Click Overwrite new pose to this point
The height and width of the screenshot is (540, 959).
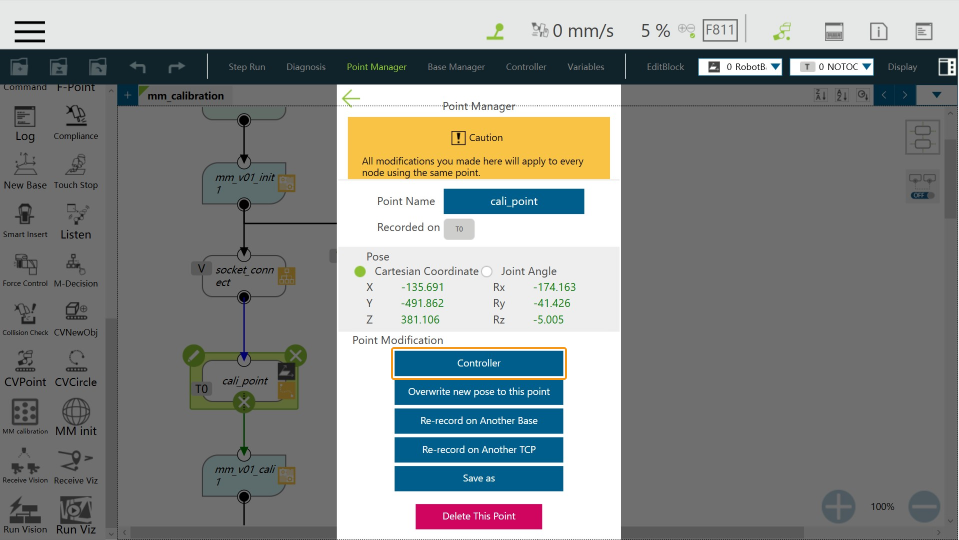tap(479, 392)
